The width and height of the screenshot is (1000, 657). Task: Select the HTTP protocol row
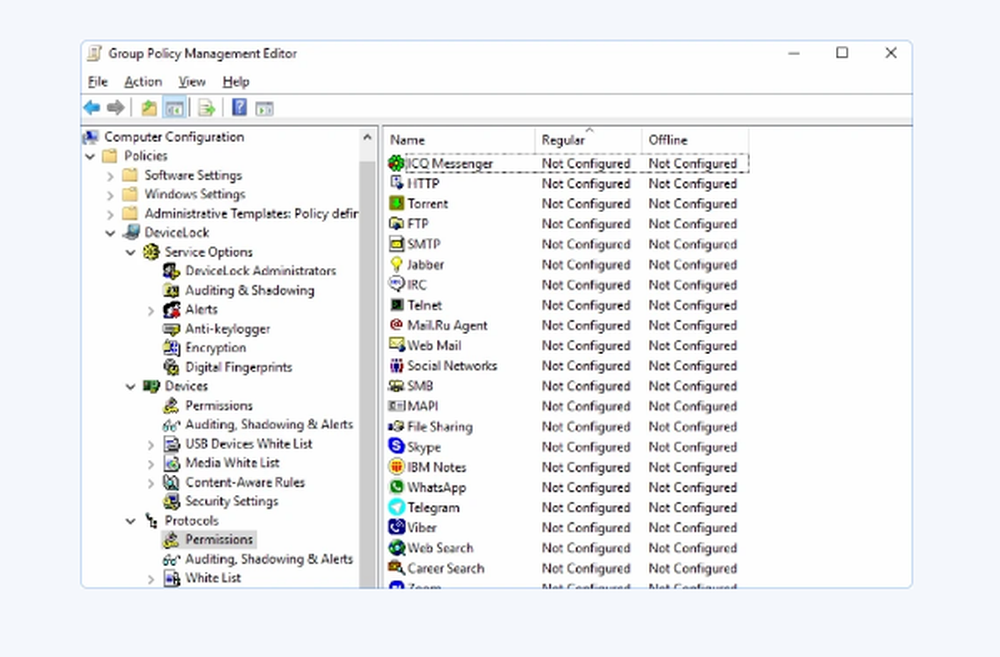pyautogui.click(x=568, y=184)
